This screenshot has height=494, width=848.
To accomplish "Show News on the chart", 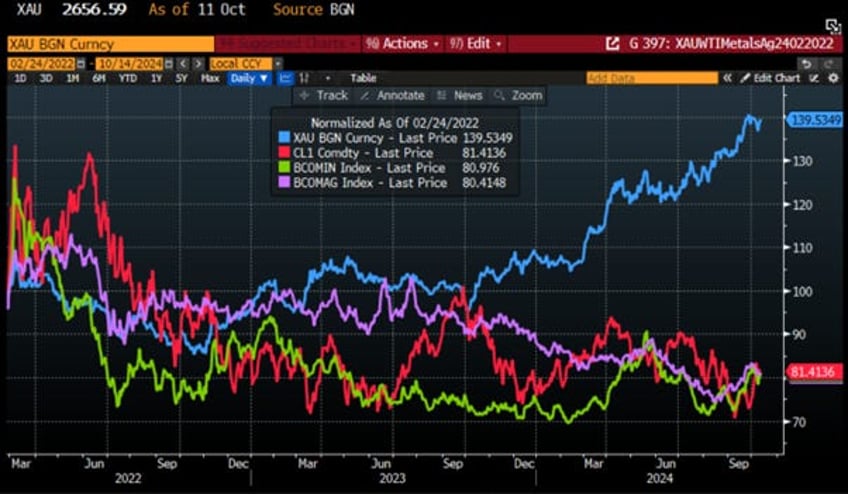I will (460, 96).
